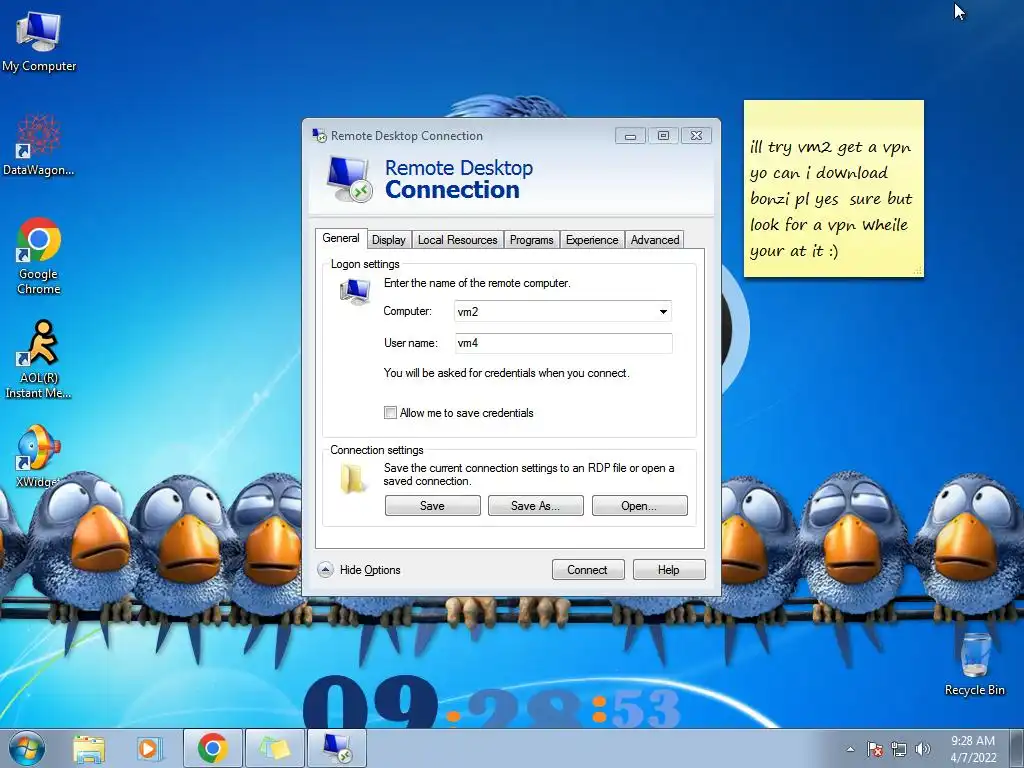Minimize the Remote Desktop Connection window
This screenshot has height=768, width=1024.
pyautogui.click(x=630, y=136)
